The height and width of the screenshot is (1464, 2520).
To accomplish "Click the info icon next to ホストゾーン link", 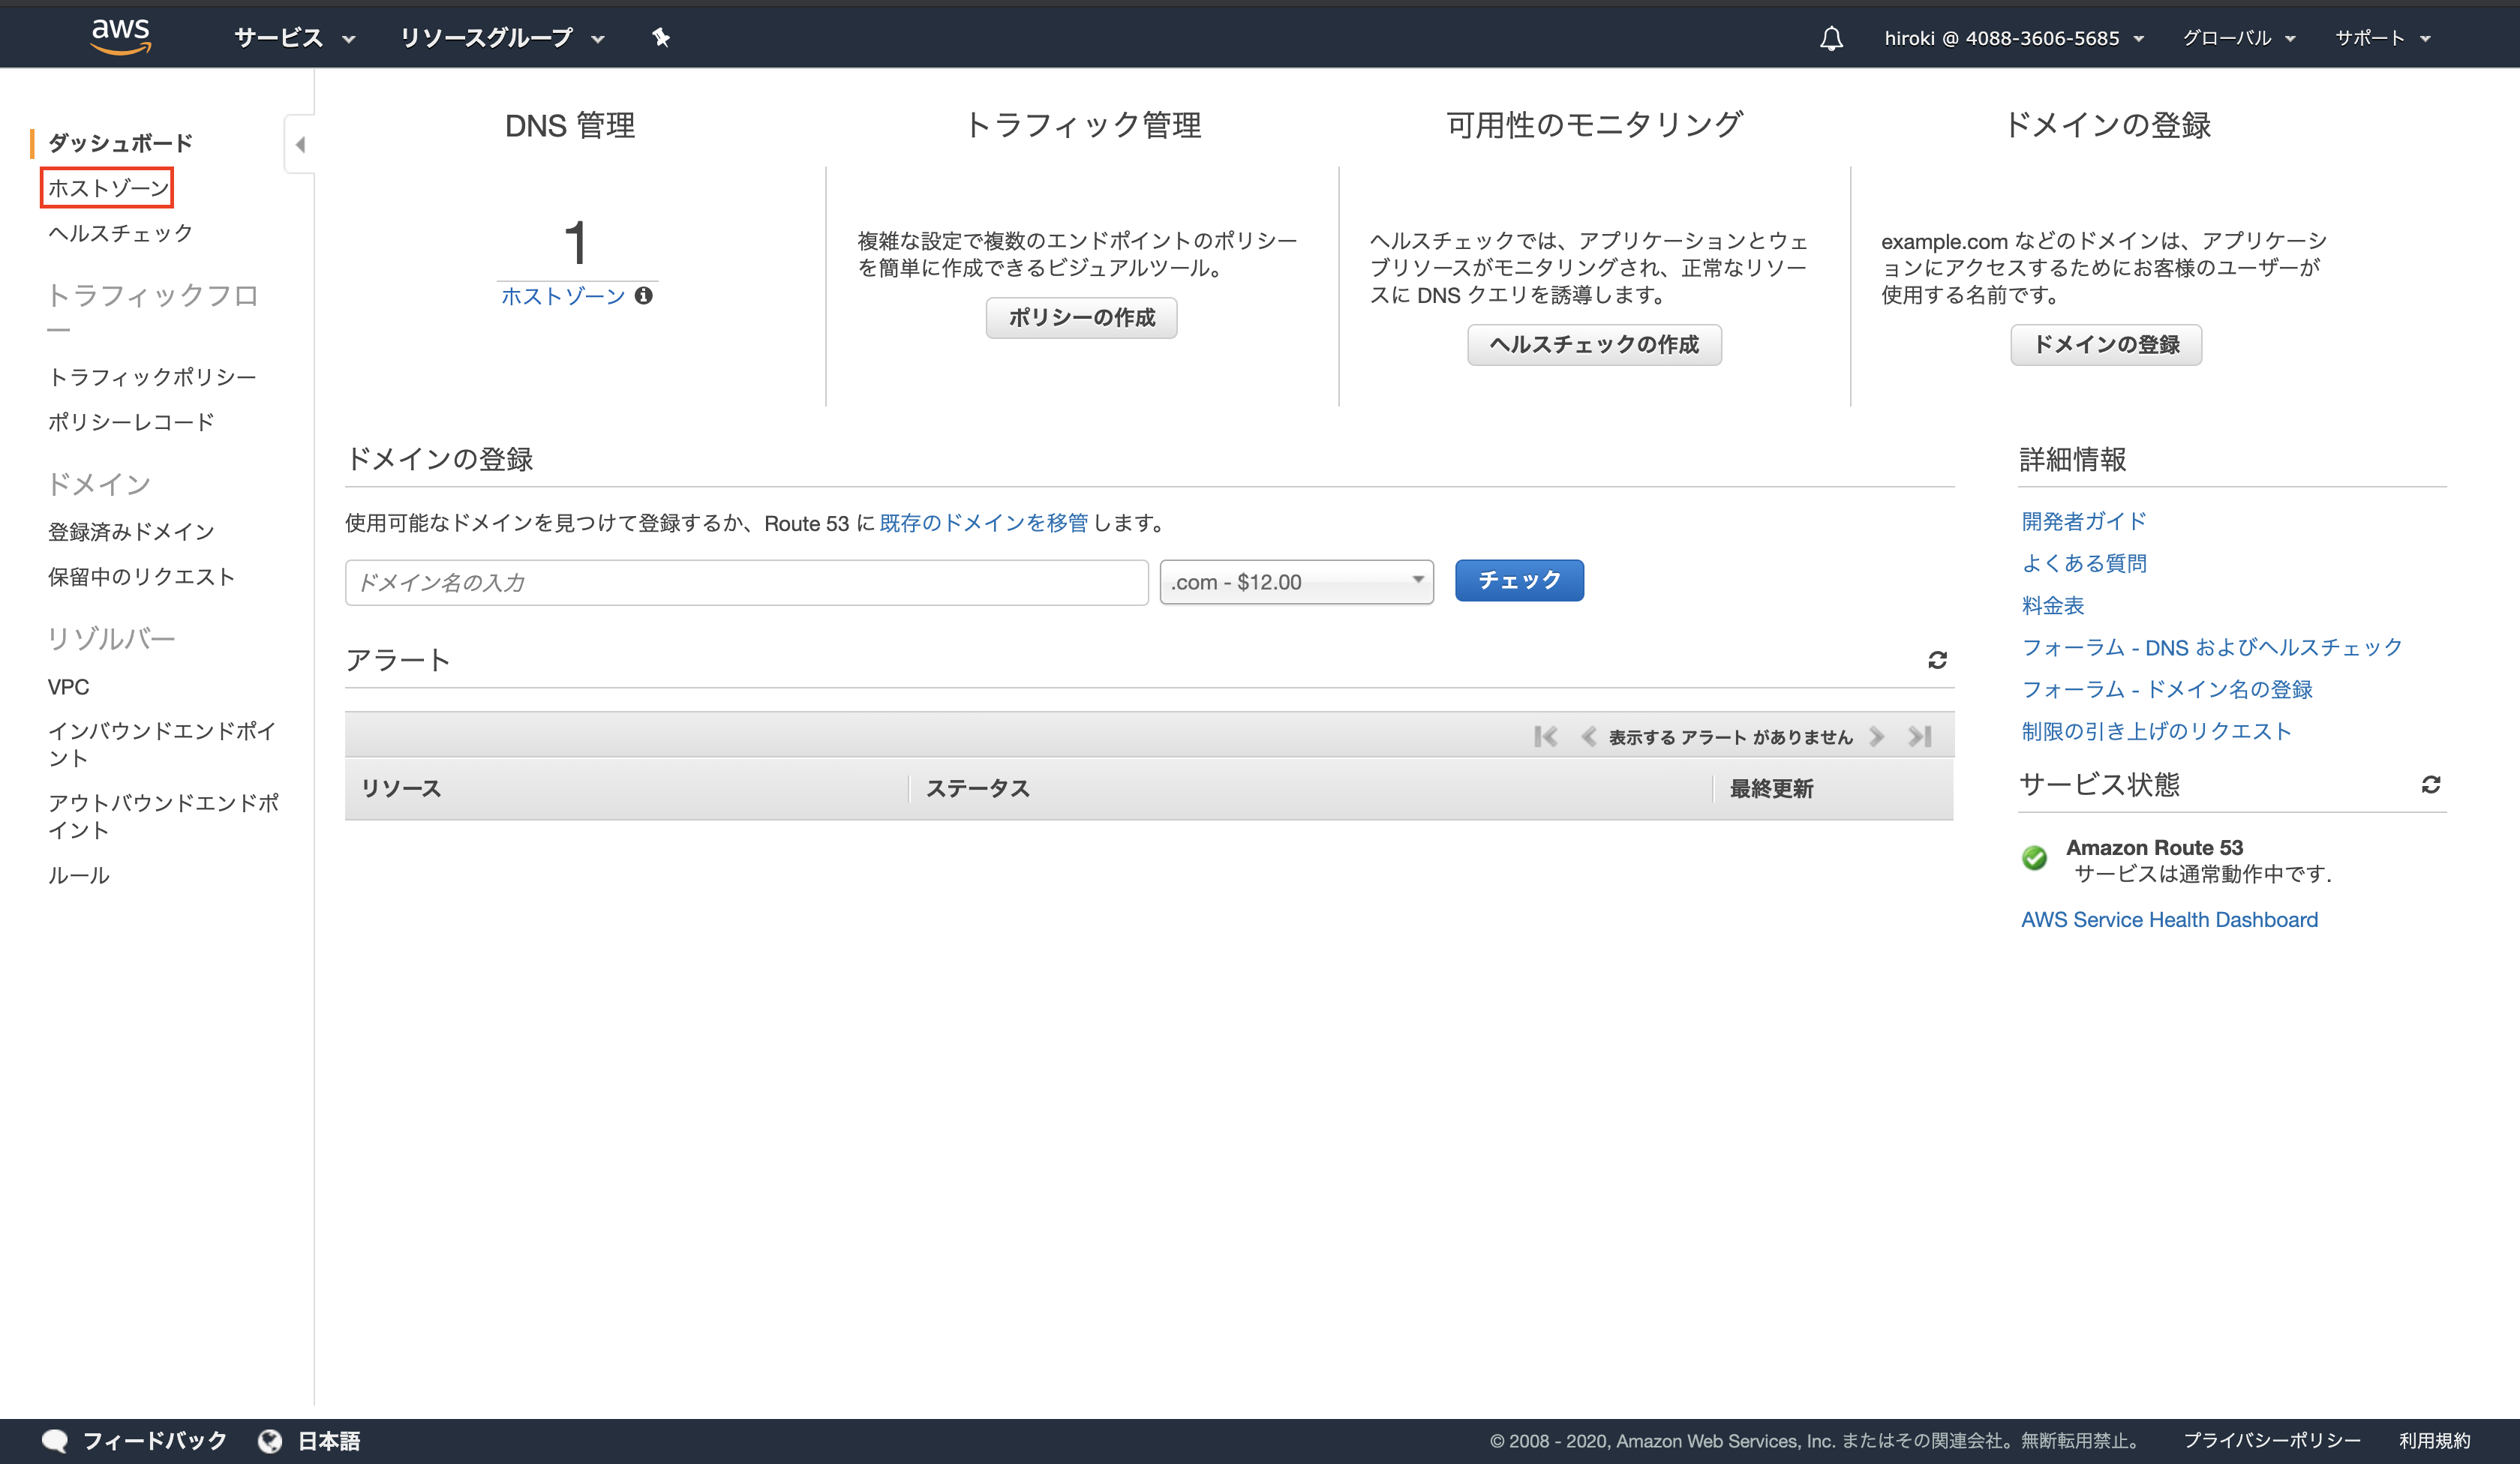I will pos(643,296).
